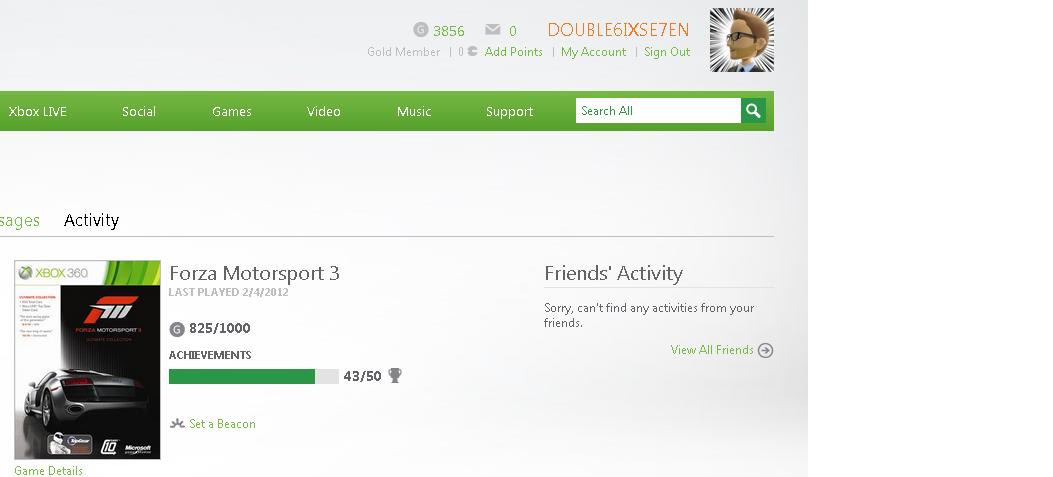The image size is (1053, 477).
Task: Click the Add Points link
Action: (514, 52)
